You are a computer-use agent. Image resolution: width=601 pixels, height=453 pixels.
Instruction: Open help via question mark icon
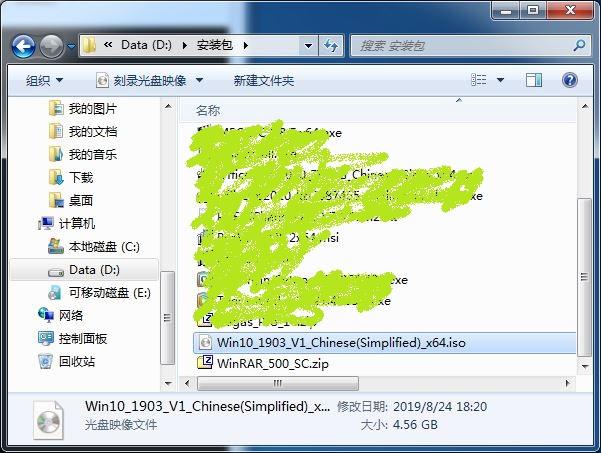[570, 80]
